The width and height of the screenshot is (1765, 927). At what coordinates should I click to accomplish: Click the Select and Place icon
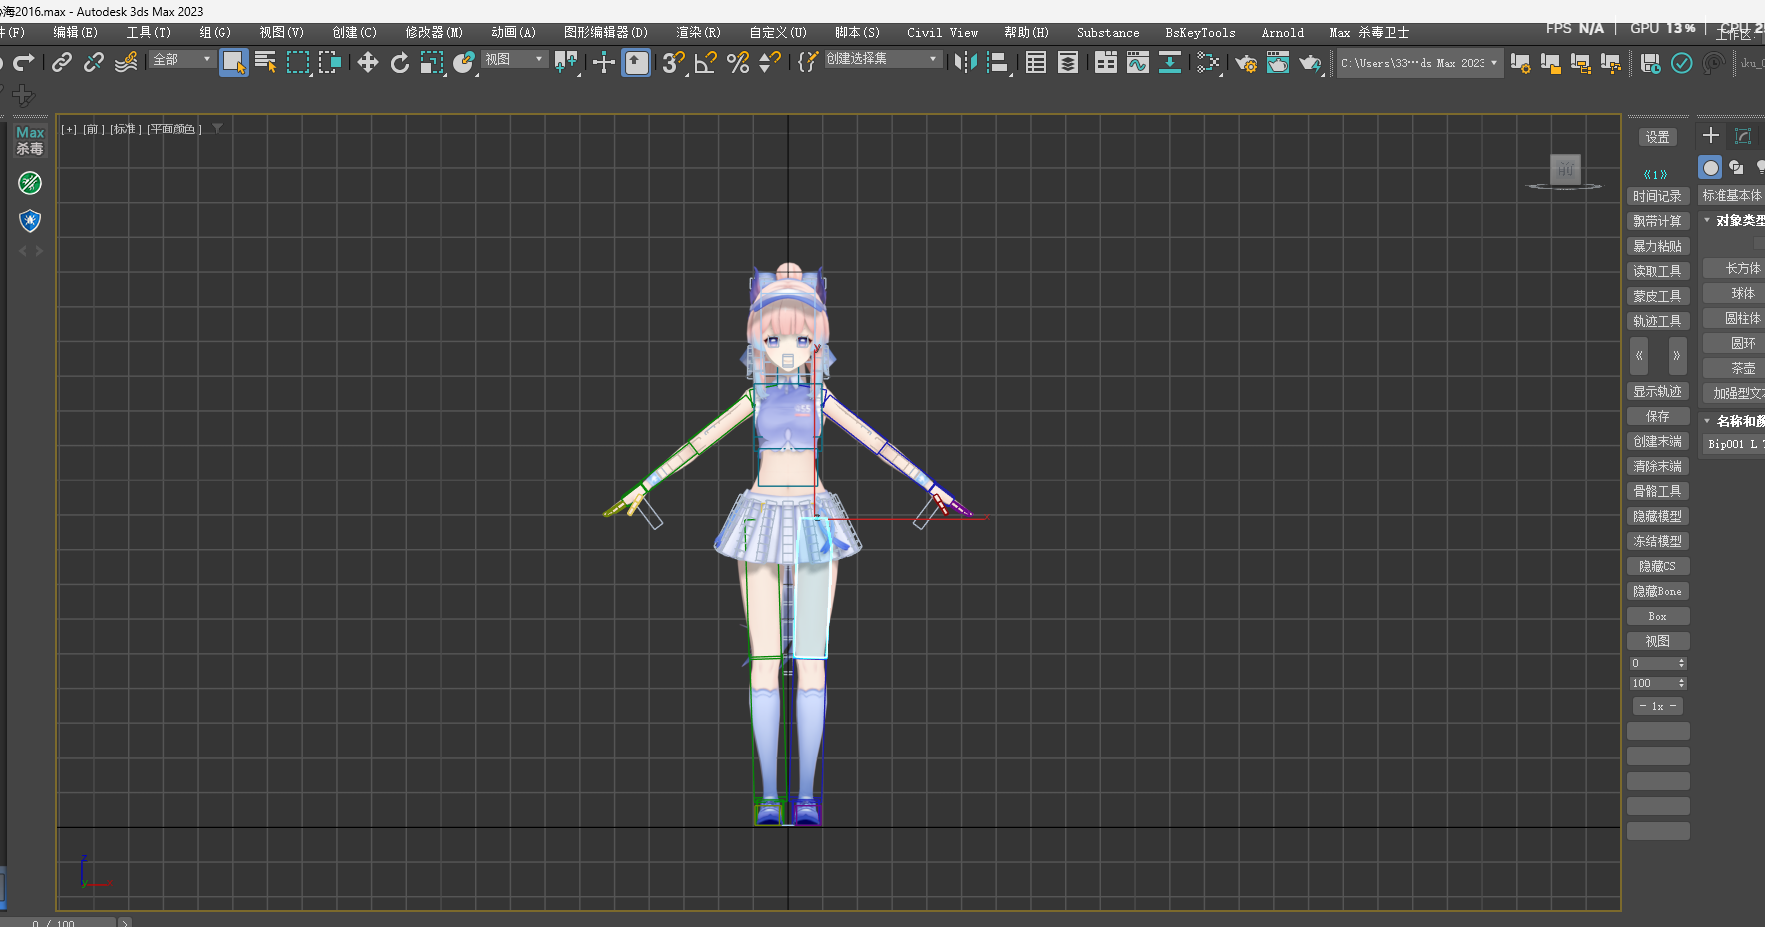pyautogui.click(x=464, y=63)
